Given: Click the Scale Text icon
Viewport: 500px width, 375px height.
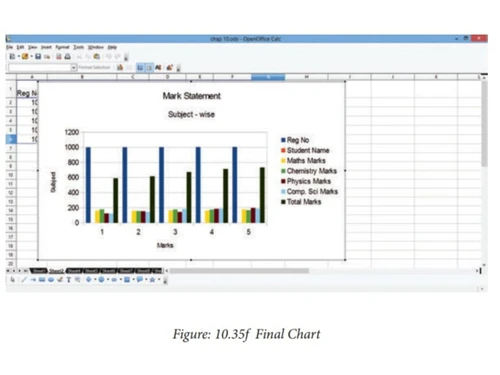Looking at the screenshot, I should [x=158, y=68].
